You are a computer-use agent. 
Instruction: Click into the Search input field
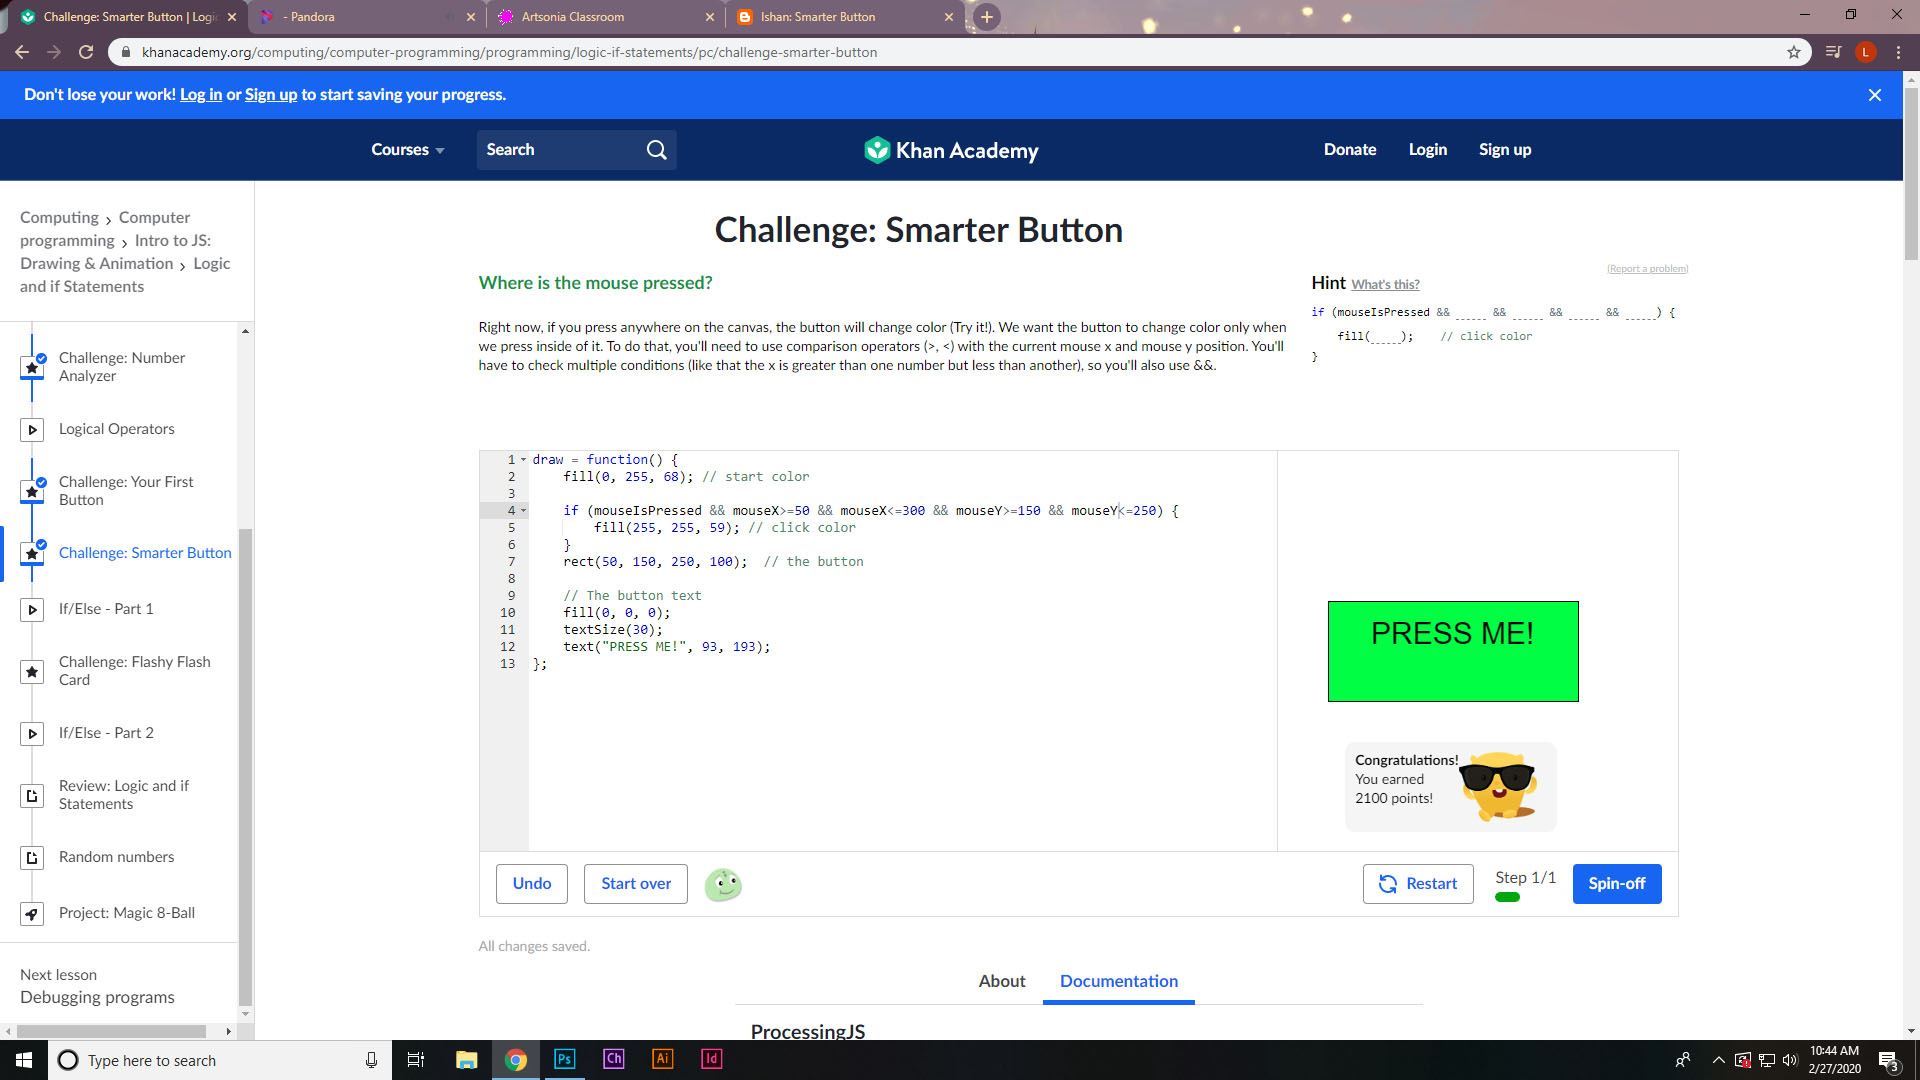[x=560, y=150]
